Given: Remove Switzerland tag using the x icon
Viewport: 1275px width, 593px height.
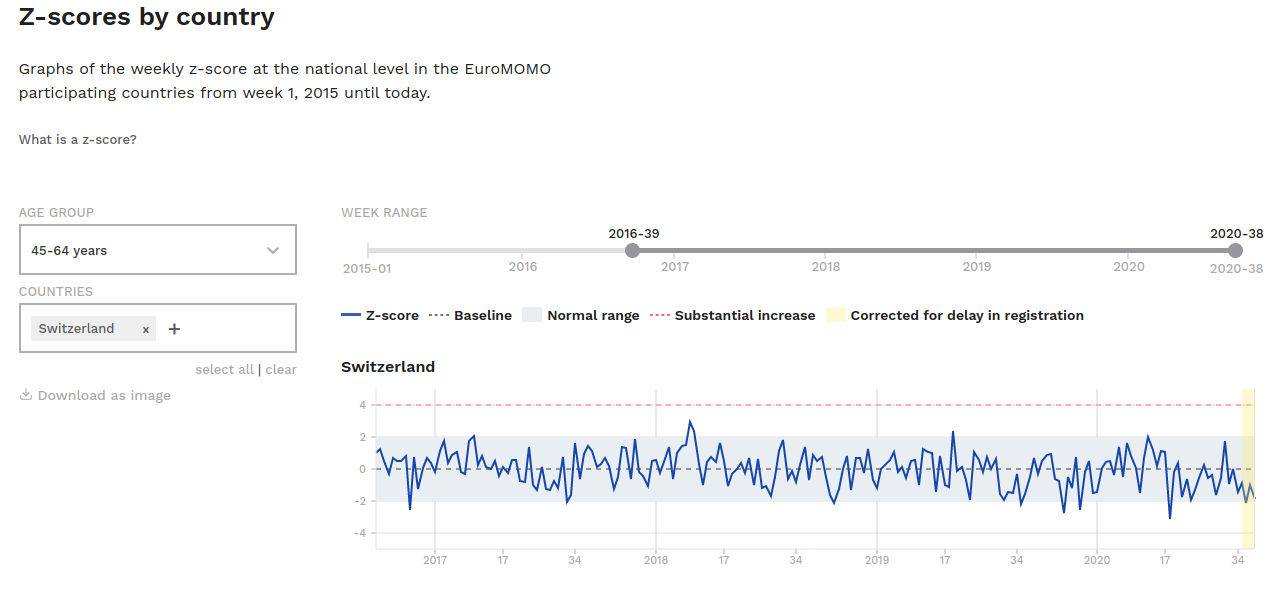Looking at the screenshot, I should point(146,329).
